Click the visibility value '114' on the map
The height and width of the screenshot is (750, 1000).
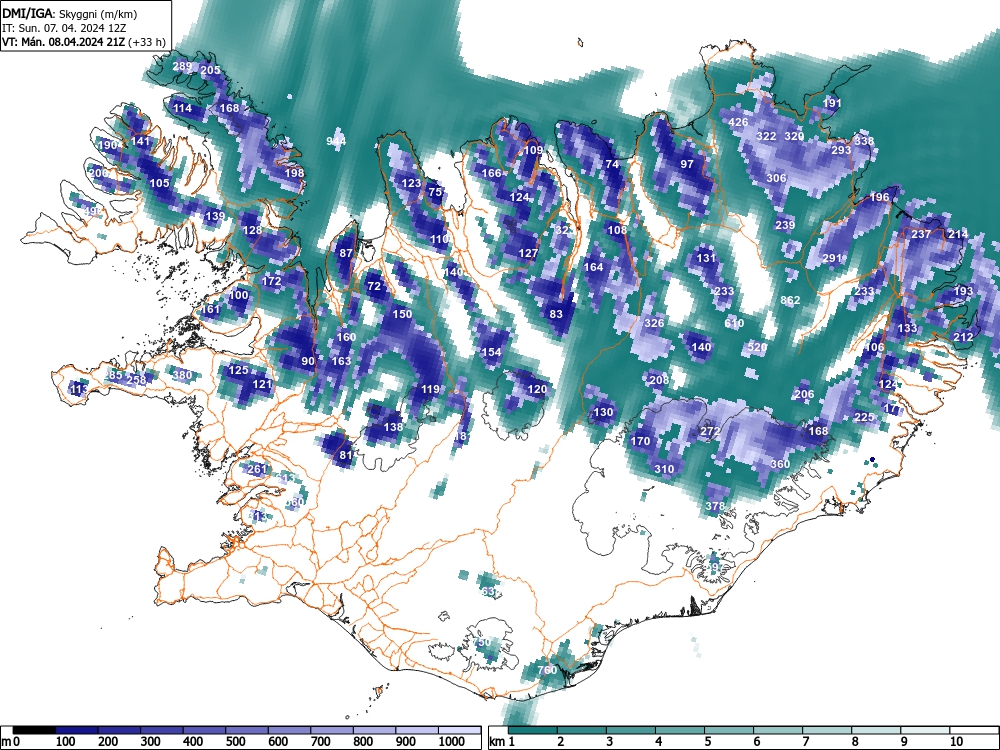click(182, 108)
